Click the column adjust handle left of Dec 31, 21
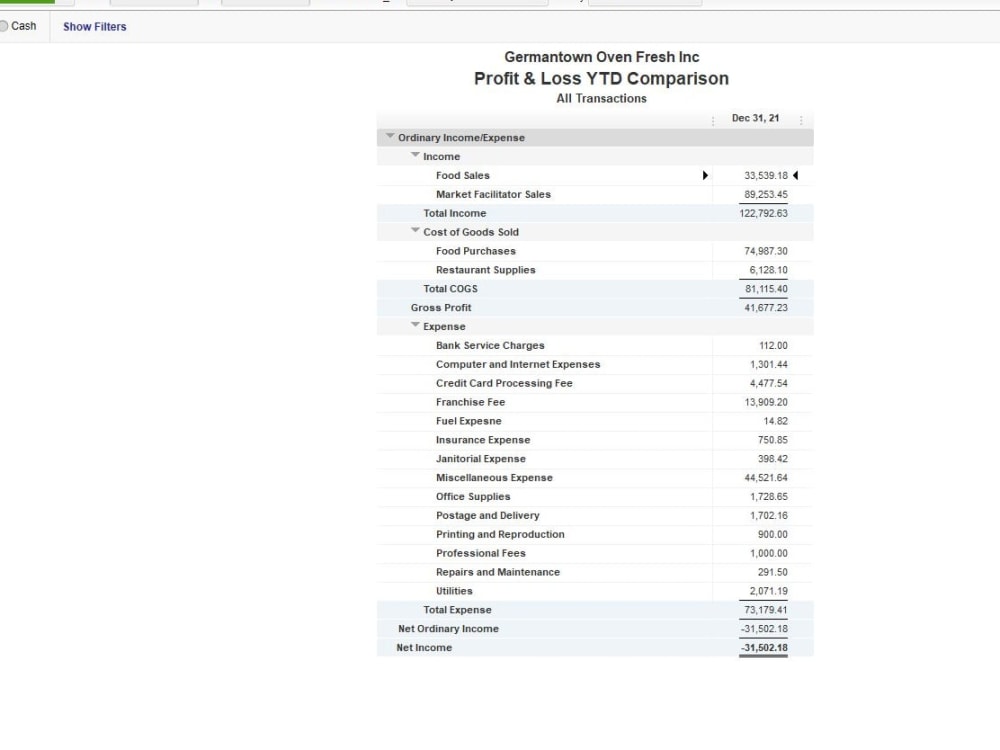Screen dimensions: 1000x750 click(712, 118)
